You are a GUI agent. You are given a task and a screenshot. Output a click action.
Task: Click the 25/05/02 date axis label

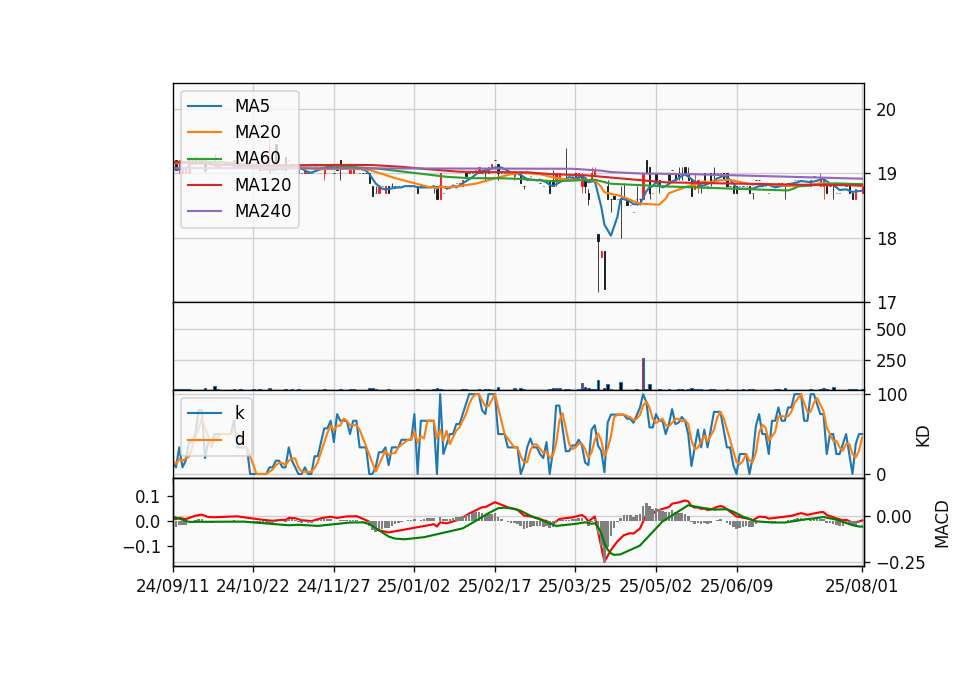click(655, 586)
